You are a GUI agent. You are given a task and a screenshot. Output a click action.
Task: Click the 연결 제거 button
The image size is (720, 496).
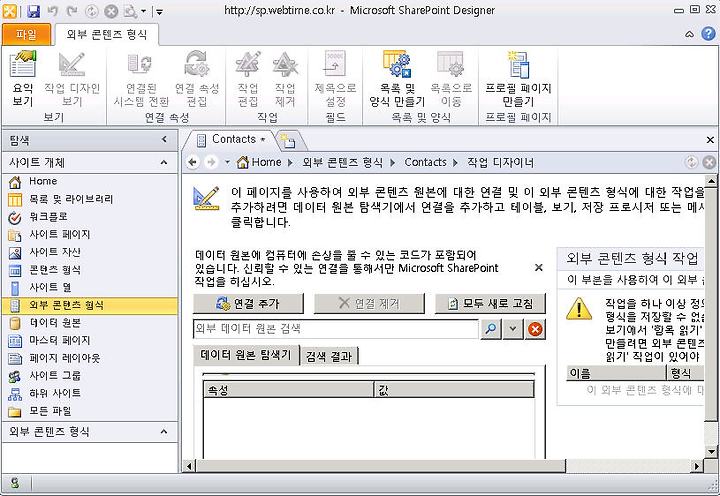369,304
